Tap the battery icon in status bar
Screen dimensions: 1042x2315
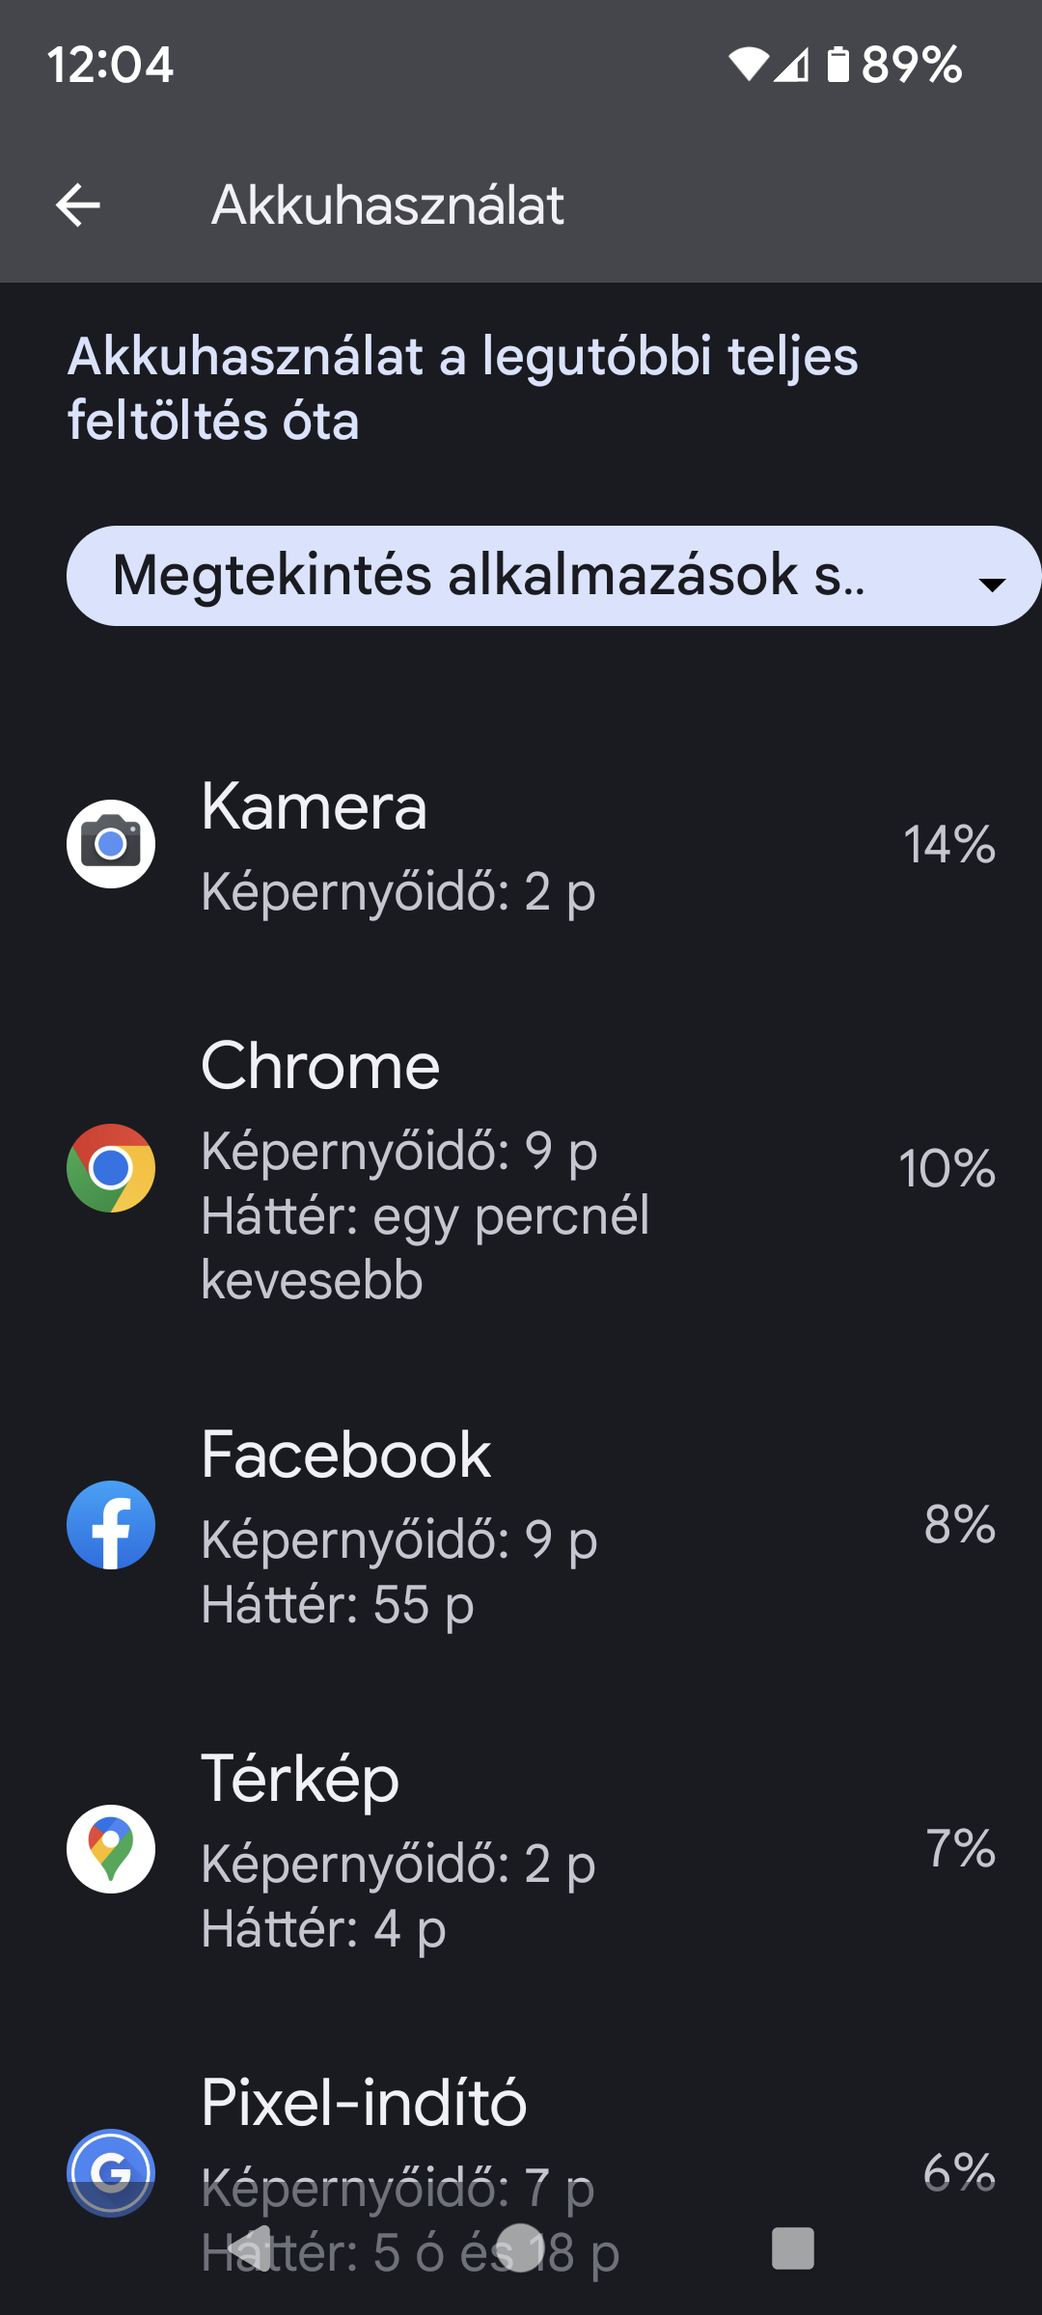click(838, 65)
